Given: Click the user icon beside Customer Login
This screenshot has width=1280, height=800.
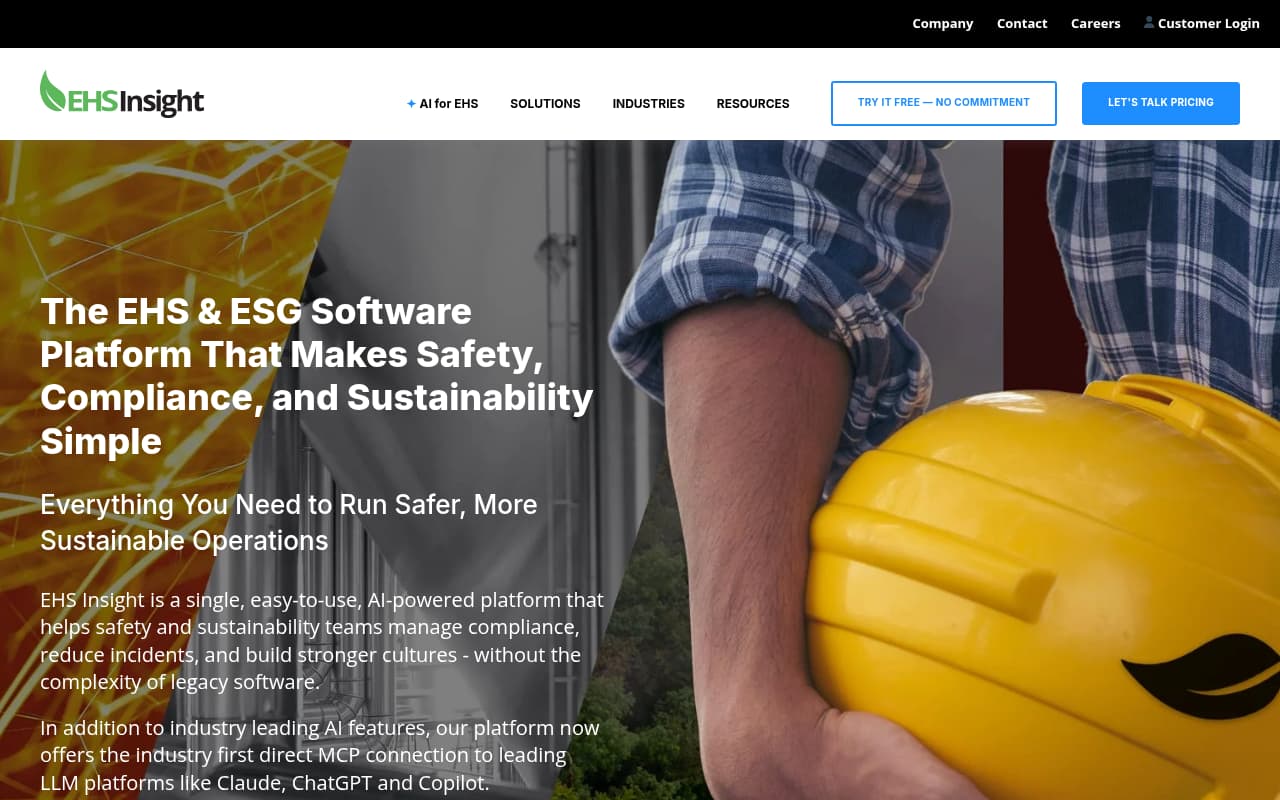Looking at the screenshot, I should (x=1149, y=22).
